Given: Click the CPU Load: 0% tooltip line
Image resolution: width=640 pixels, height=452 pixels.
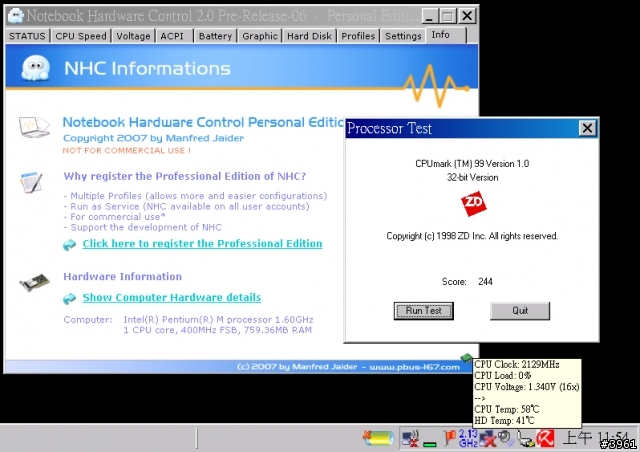Looking at the screenshot, I should pos(502,375).
